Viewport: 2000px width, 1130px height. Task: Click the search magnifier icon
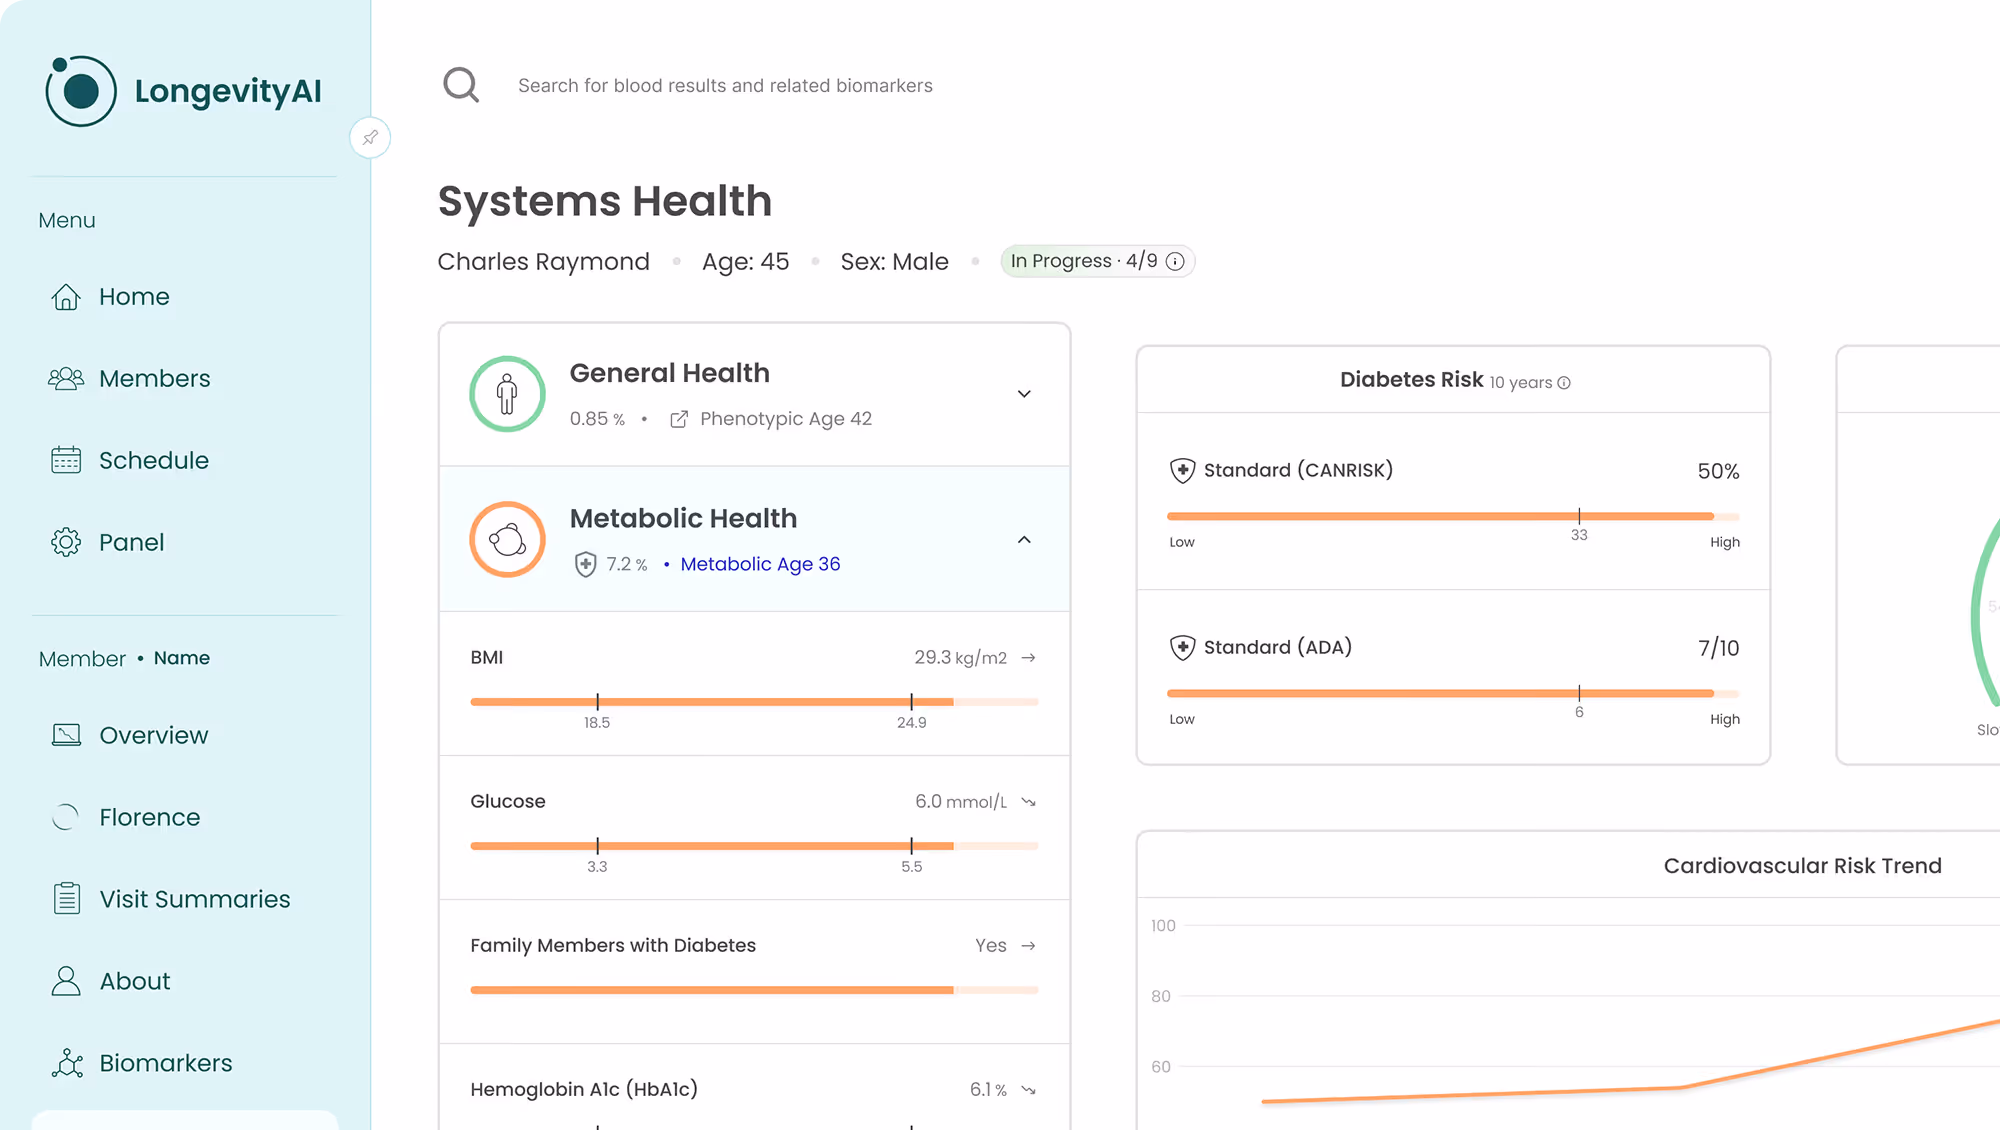(x=461, y=85)
